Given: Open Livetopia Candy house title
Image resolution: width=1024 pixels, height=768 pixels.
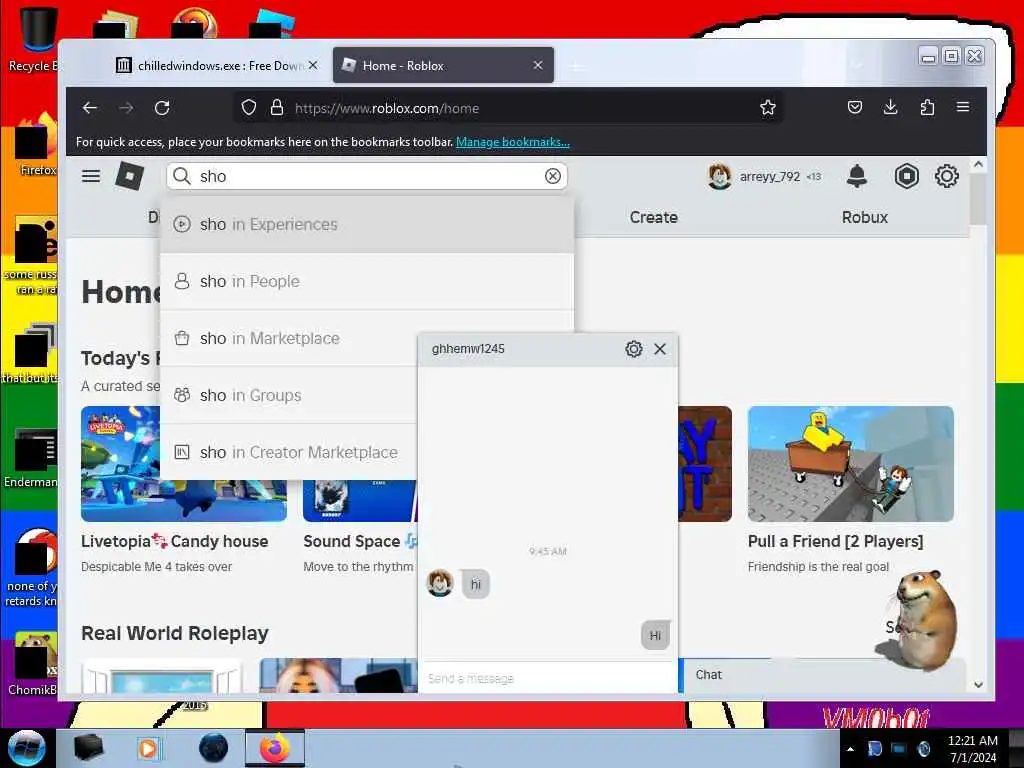Looking at the screenshot, I should [174, 541].
